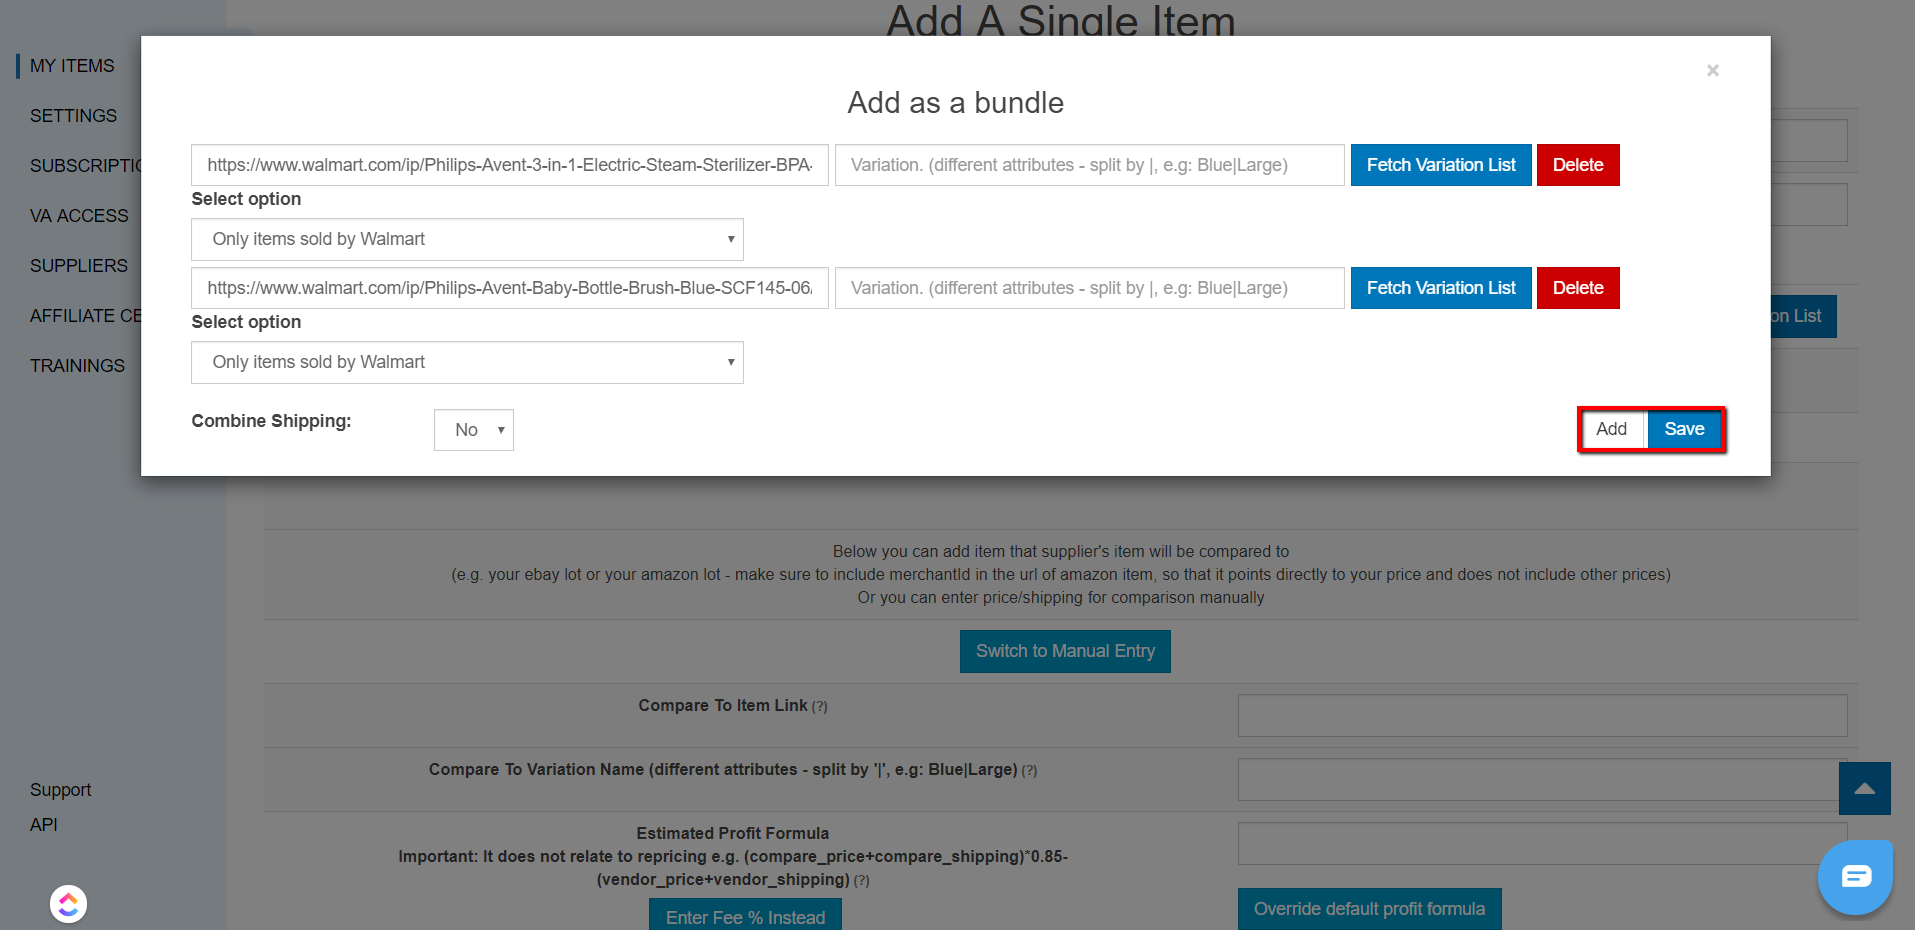This screenshot has height=930, width=1915.
Task: Delete the Bottle-Brush bundle row
Action: point(1578,288)
